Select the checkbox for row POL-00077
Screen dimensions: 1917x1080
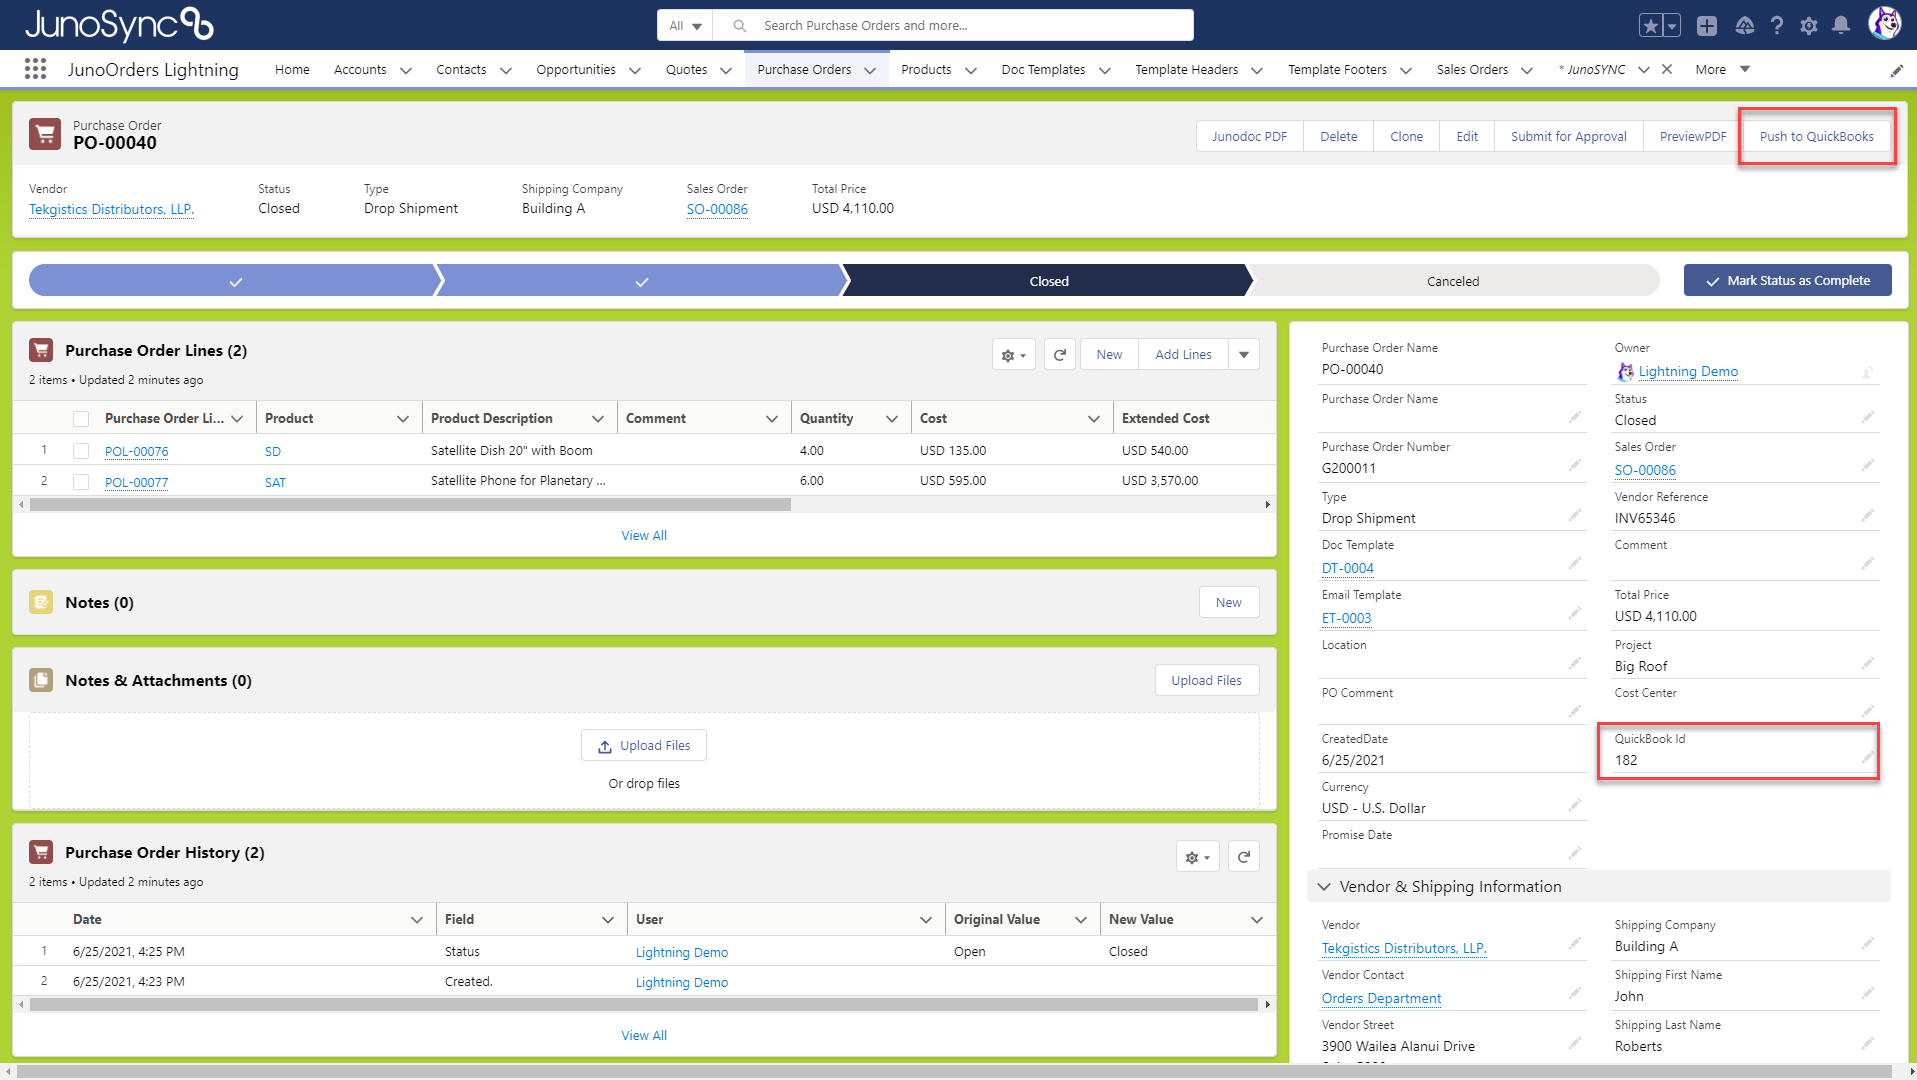coord(81,481)
